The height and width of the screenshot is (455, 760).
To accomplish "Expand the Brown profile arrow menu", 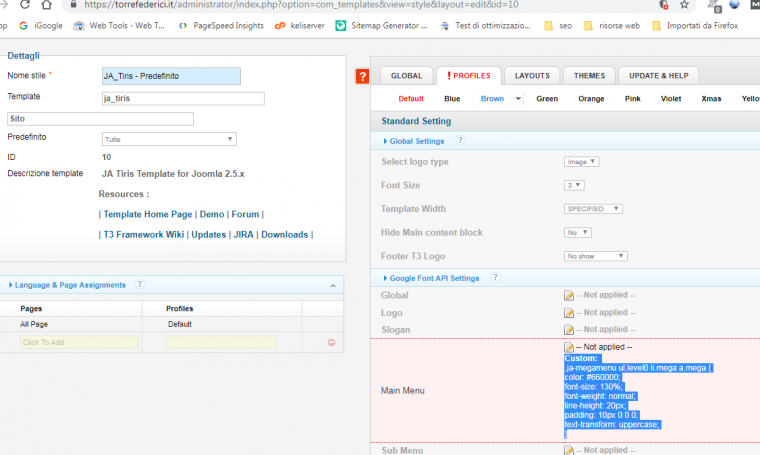I will 518,99.
